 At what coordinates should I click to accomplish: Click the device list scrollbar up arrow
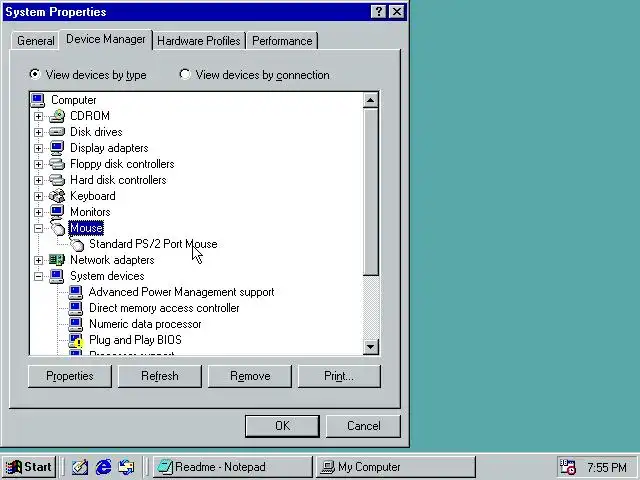pos(371,100)
